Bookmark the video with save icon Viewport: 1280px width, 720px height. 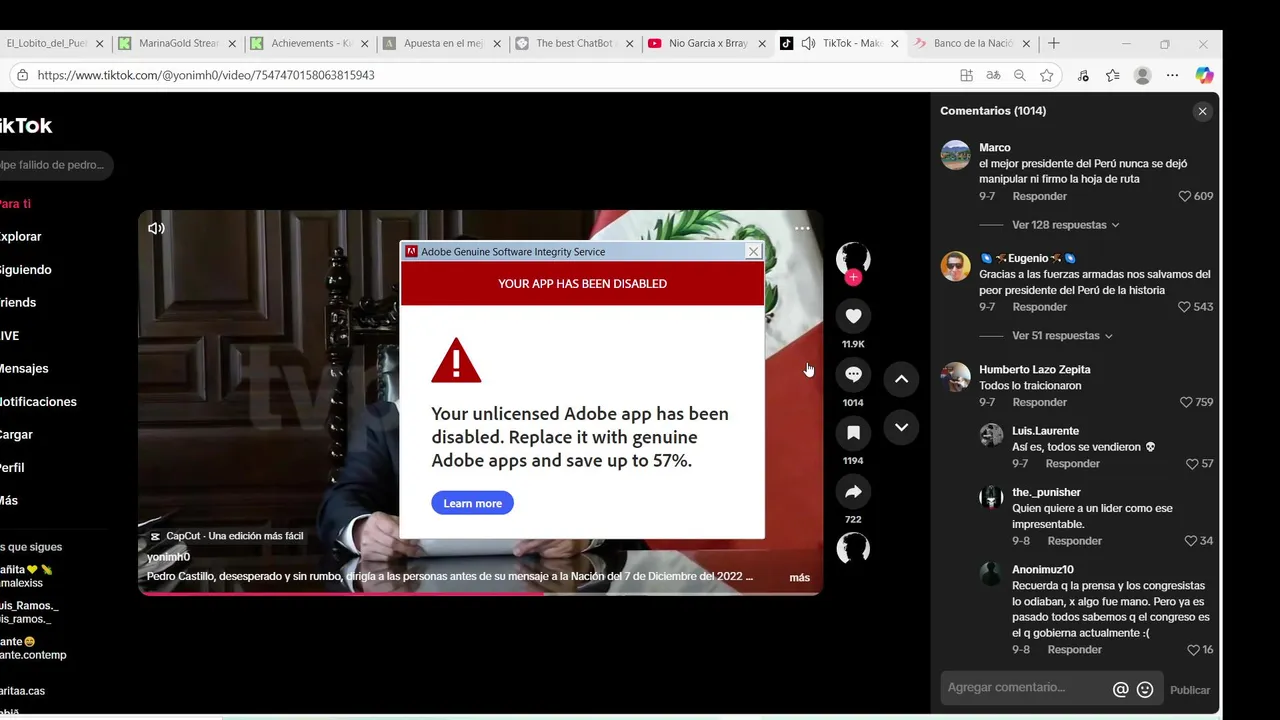pyautogui.click(x=853, y=433)
